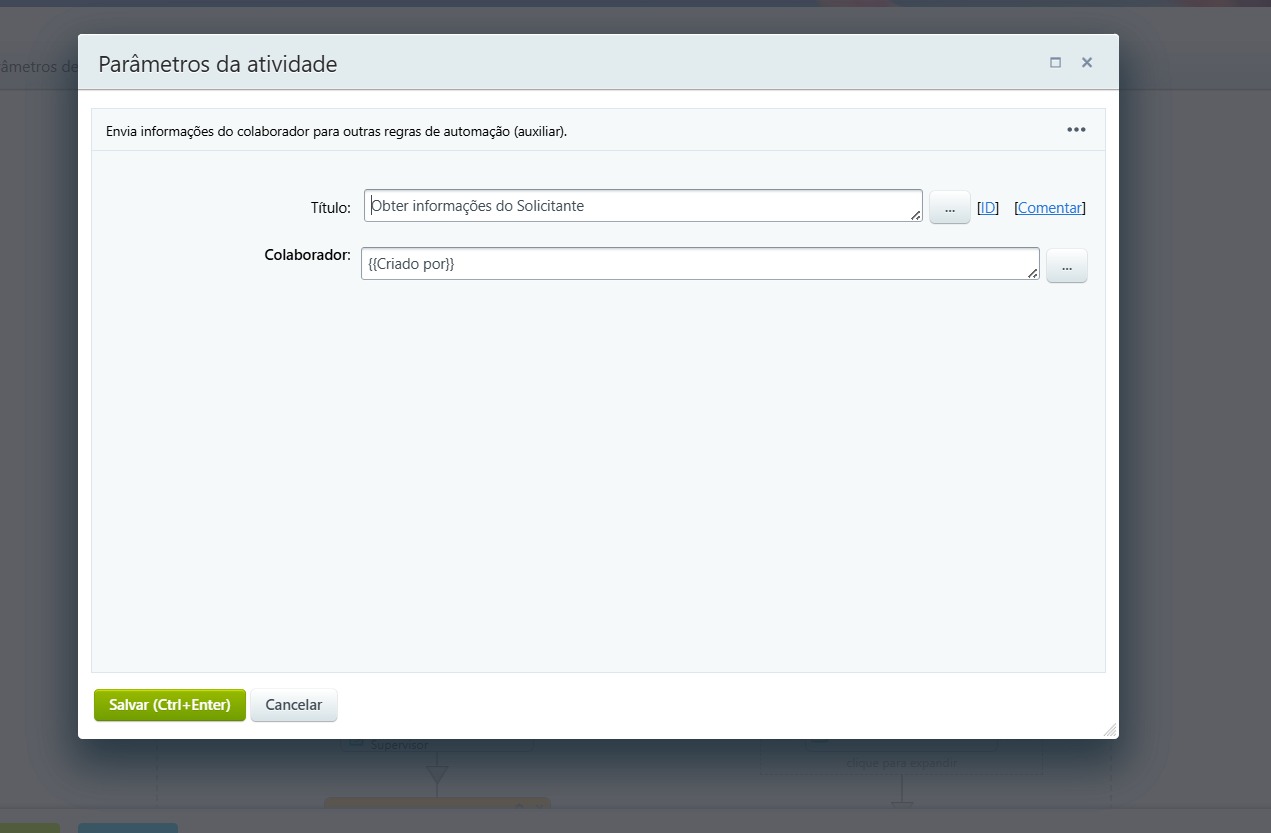Click the dimmed "clique para expandir" block
1271x833 pixels.
(900, 763)
